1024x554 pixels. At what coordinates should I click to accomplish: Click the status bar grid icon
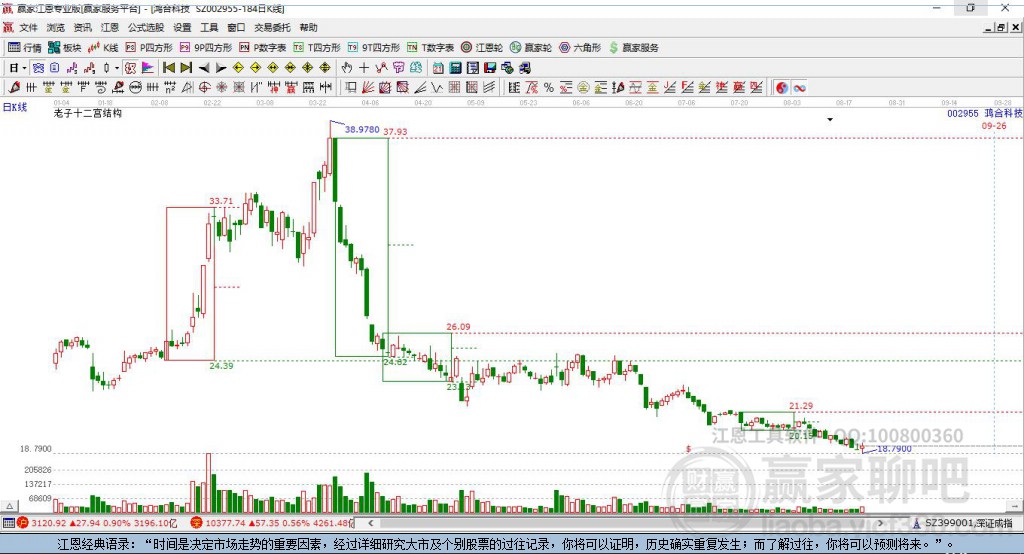(x=8, y=523)
